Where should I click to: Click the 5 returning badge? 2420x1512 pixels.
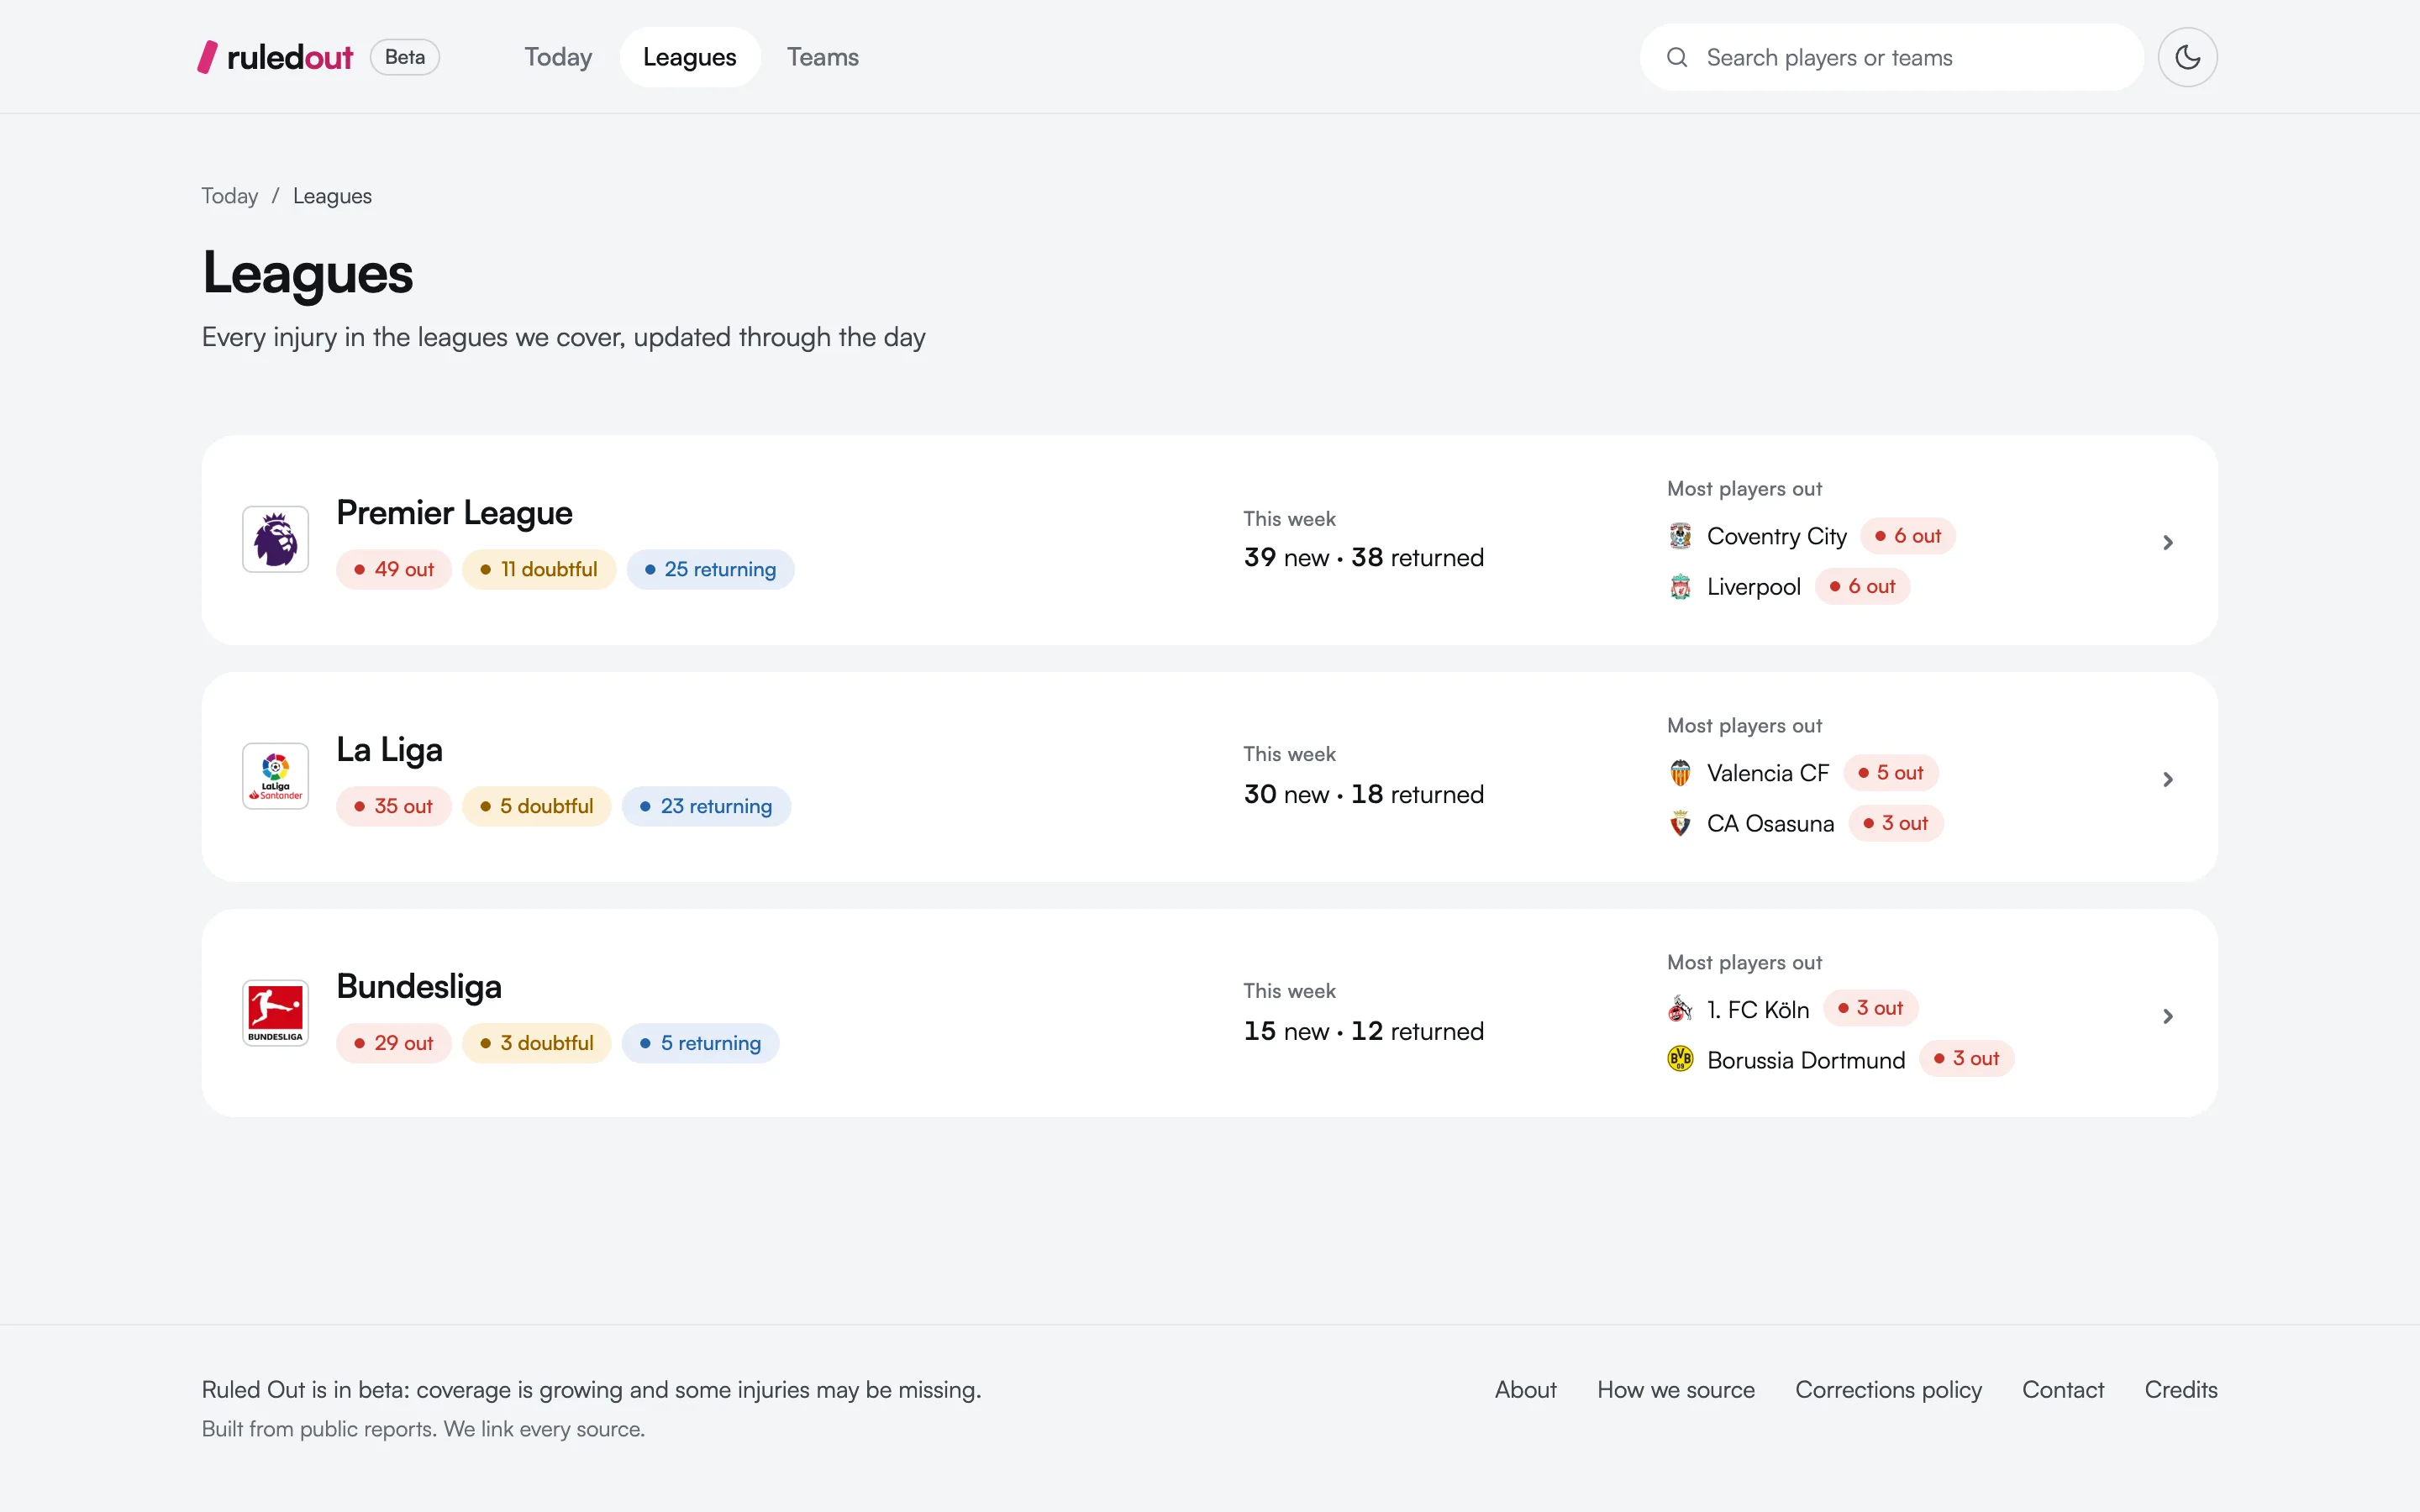click(x=700, y=1043)
